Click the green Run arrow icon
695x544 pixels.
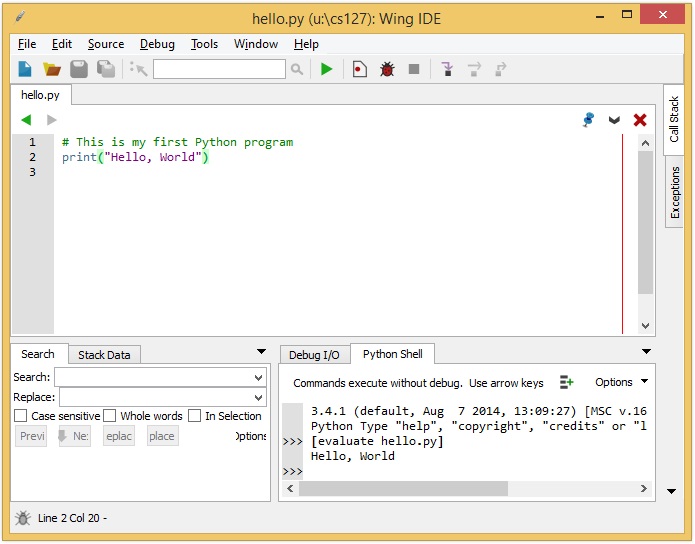(x=326, y=69)
